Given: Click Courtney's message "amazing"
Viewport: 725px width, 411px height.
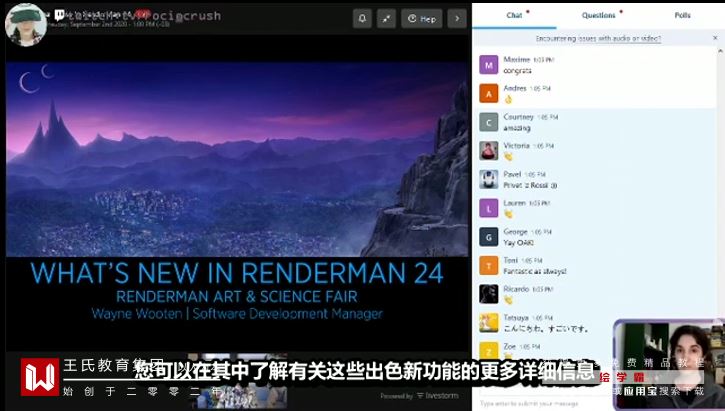Looking at the screenshot, I should point(516,128).
